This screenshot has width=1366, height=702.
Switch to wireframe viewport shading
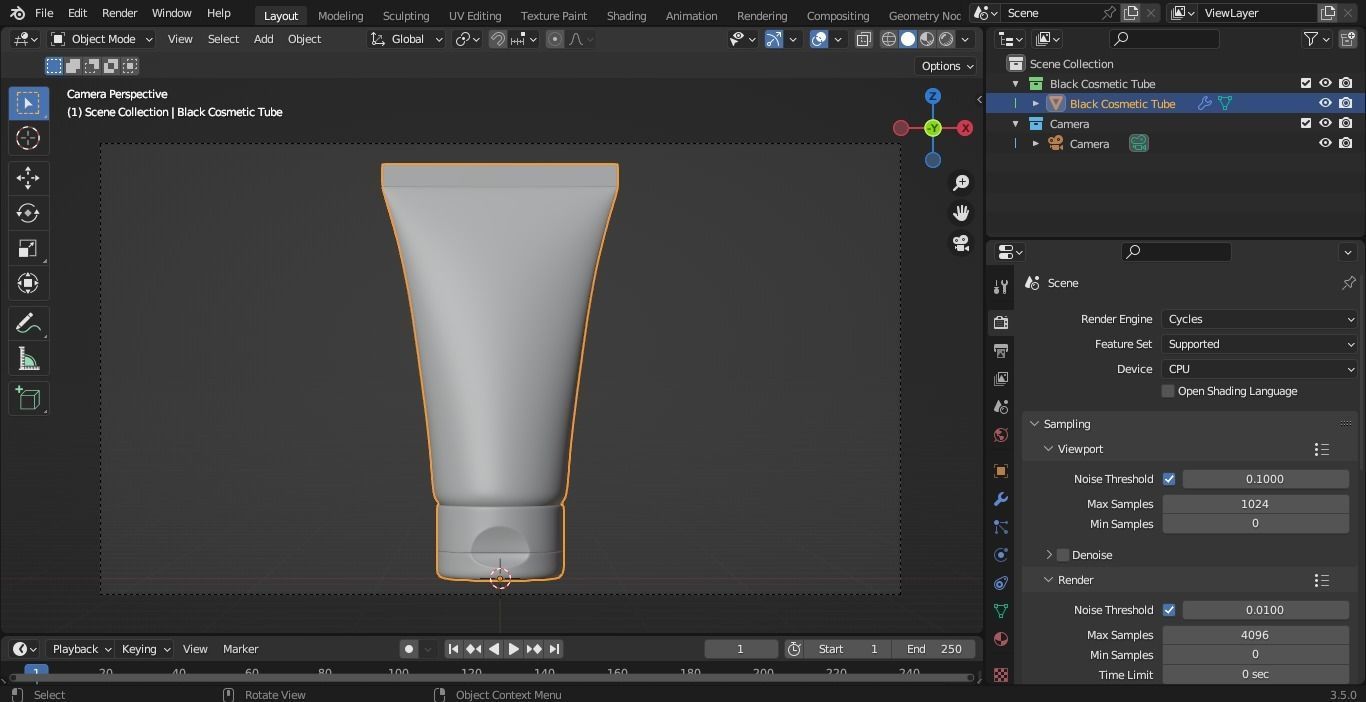[889, 39]
